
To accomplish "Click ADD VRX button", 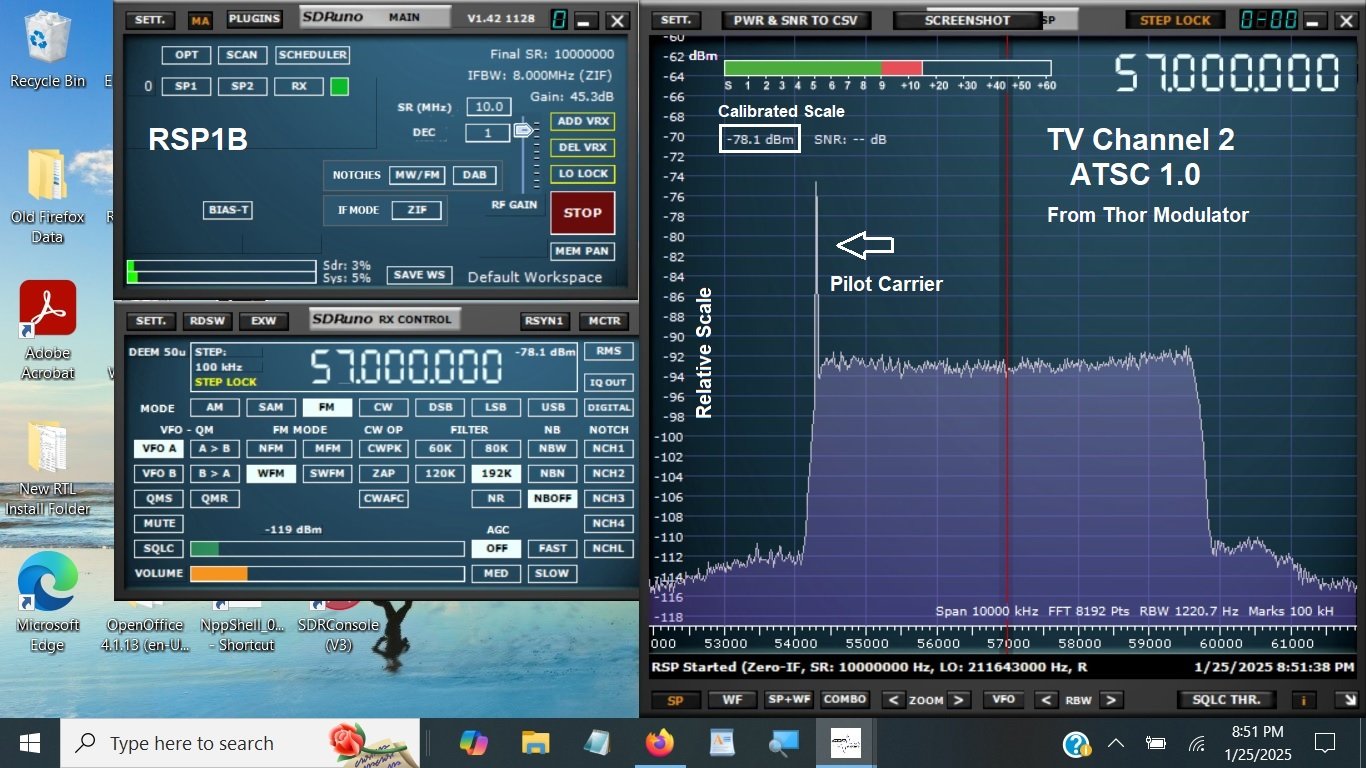I will click(x=583, y=121).
